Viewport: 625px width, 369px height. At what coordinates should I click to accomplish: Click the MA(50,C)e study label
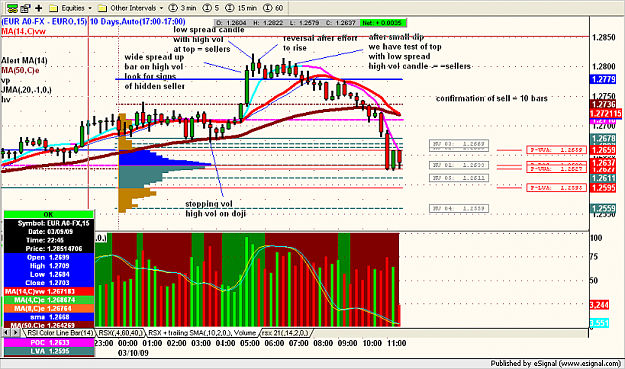pyautogui.click(x=20, y=71)
